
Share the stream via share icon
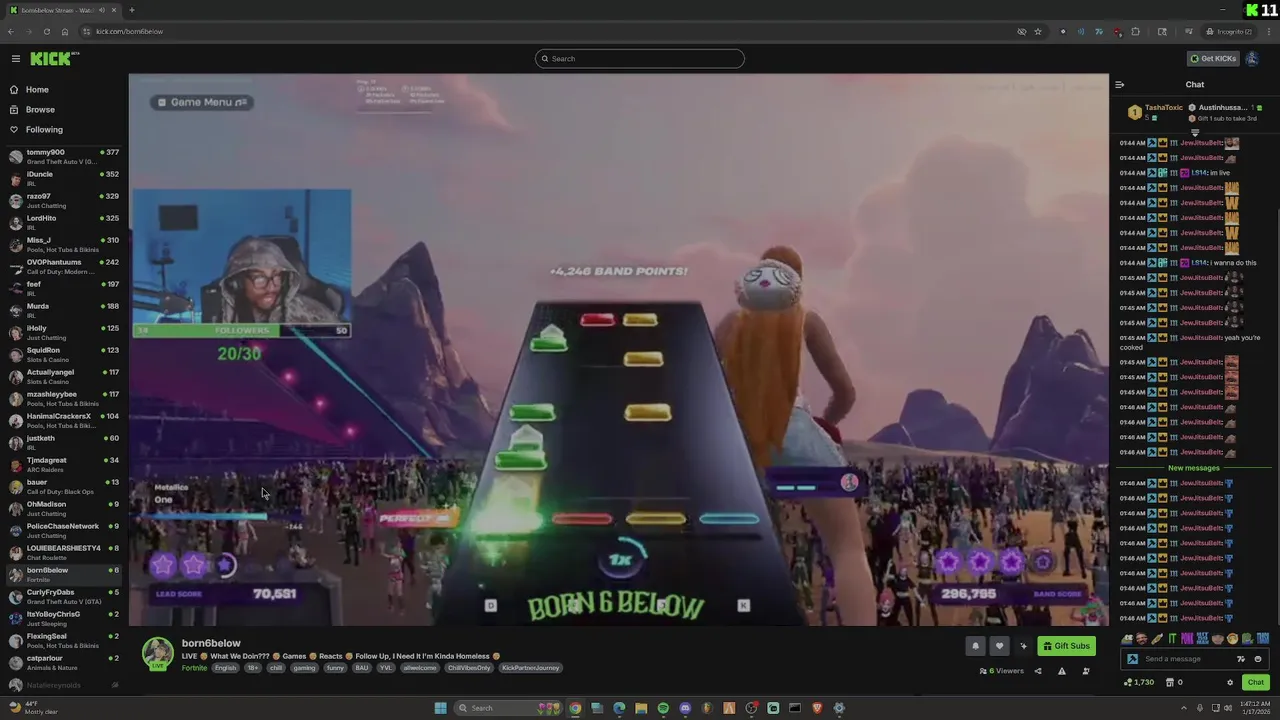coord(1037,671)
